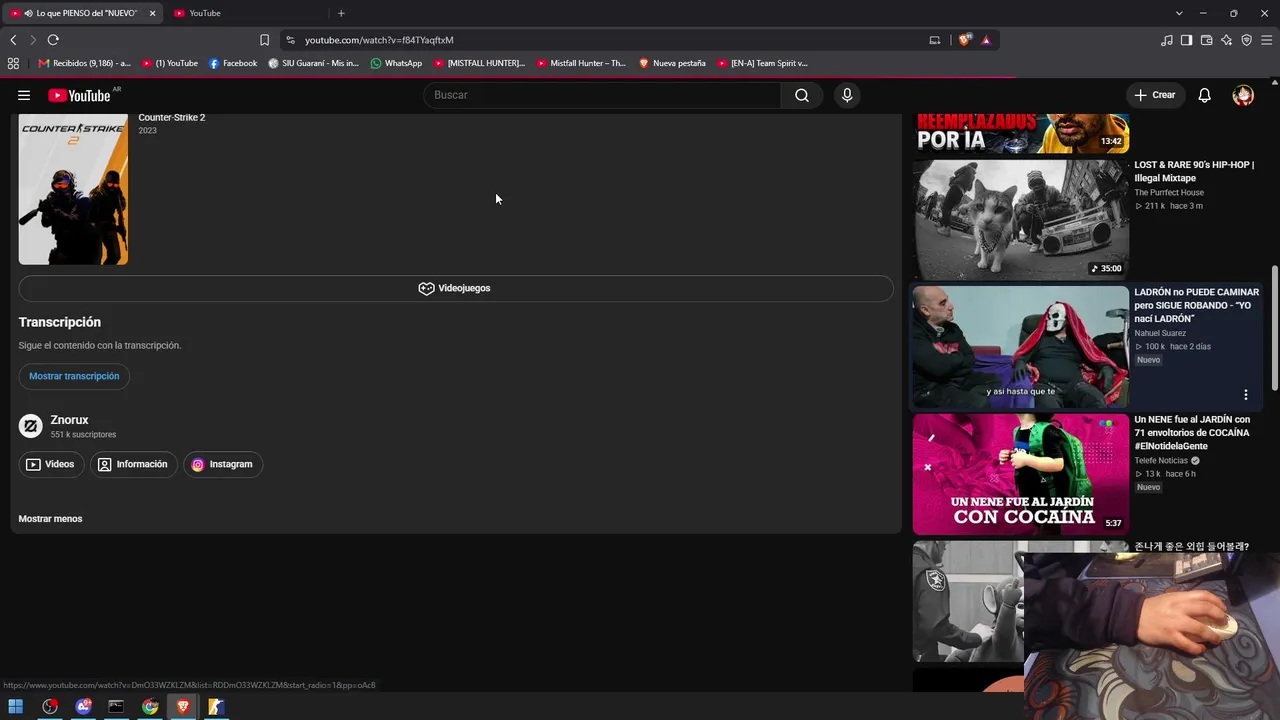Open the Windows Start menu
The height and width of the screenshot is (720, 1280).
tap(16, 707)
